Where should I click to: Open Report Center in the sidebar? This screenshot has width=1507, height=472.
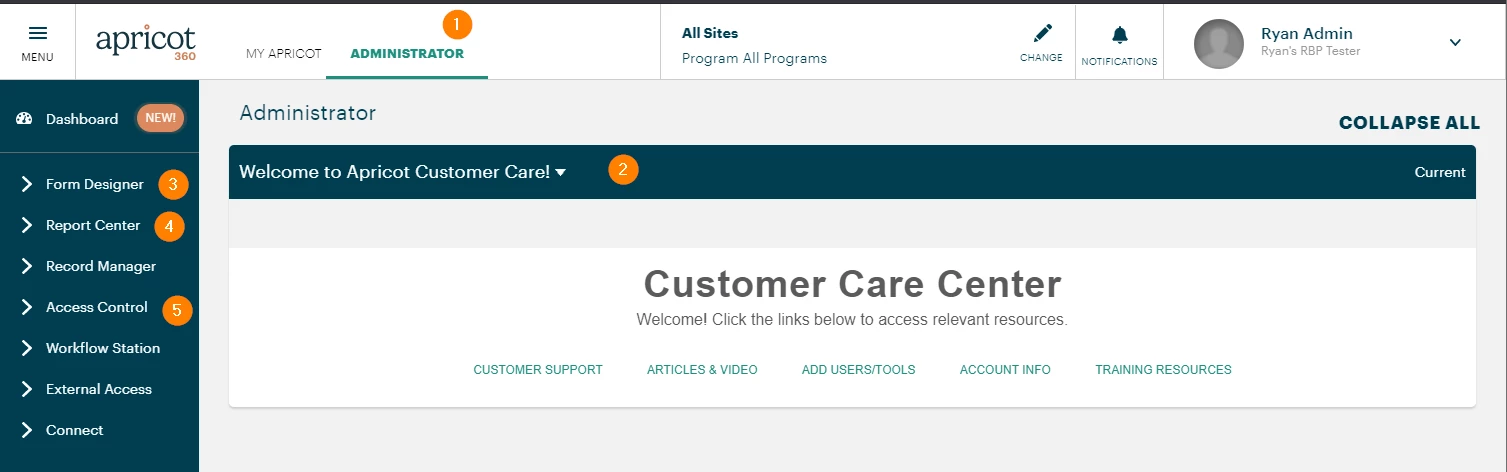coord(93,225)
